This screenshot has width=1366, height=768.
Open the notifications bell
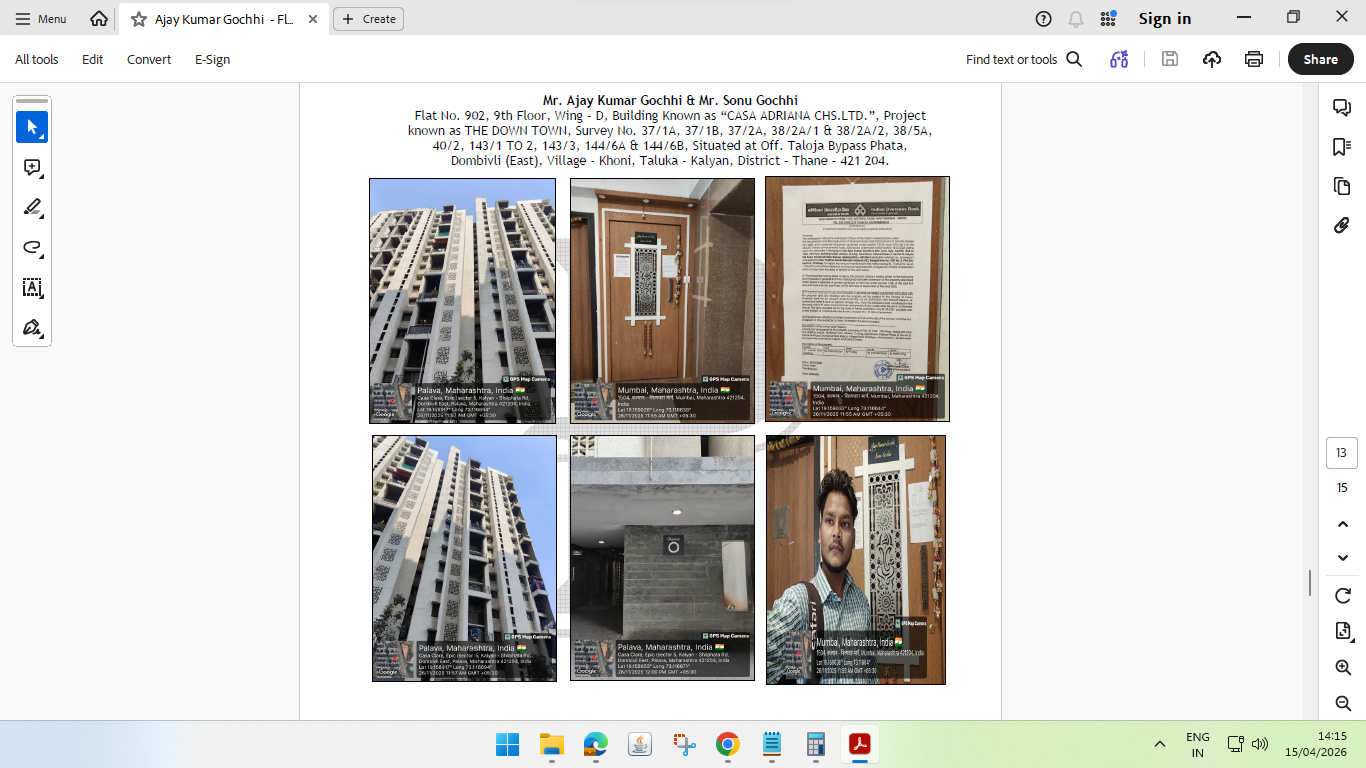click(1076, 19)
